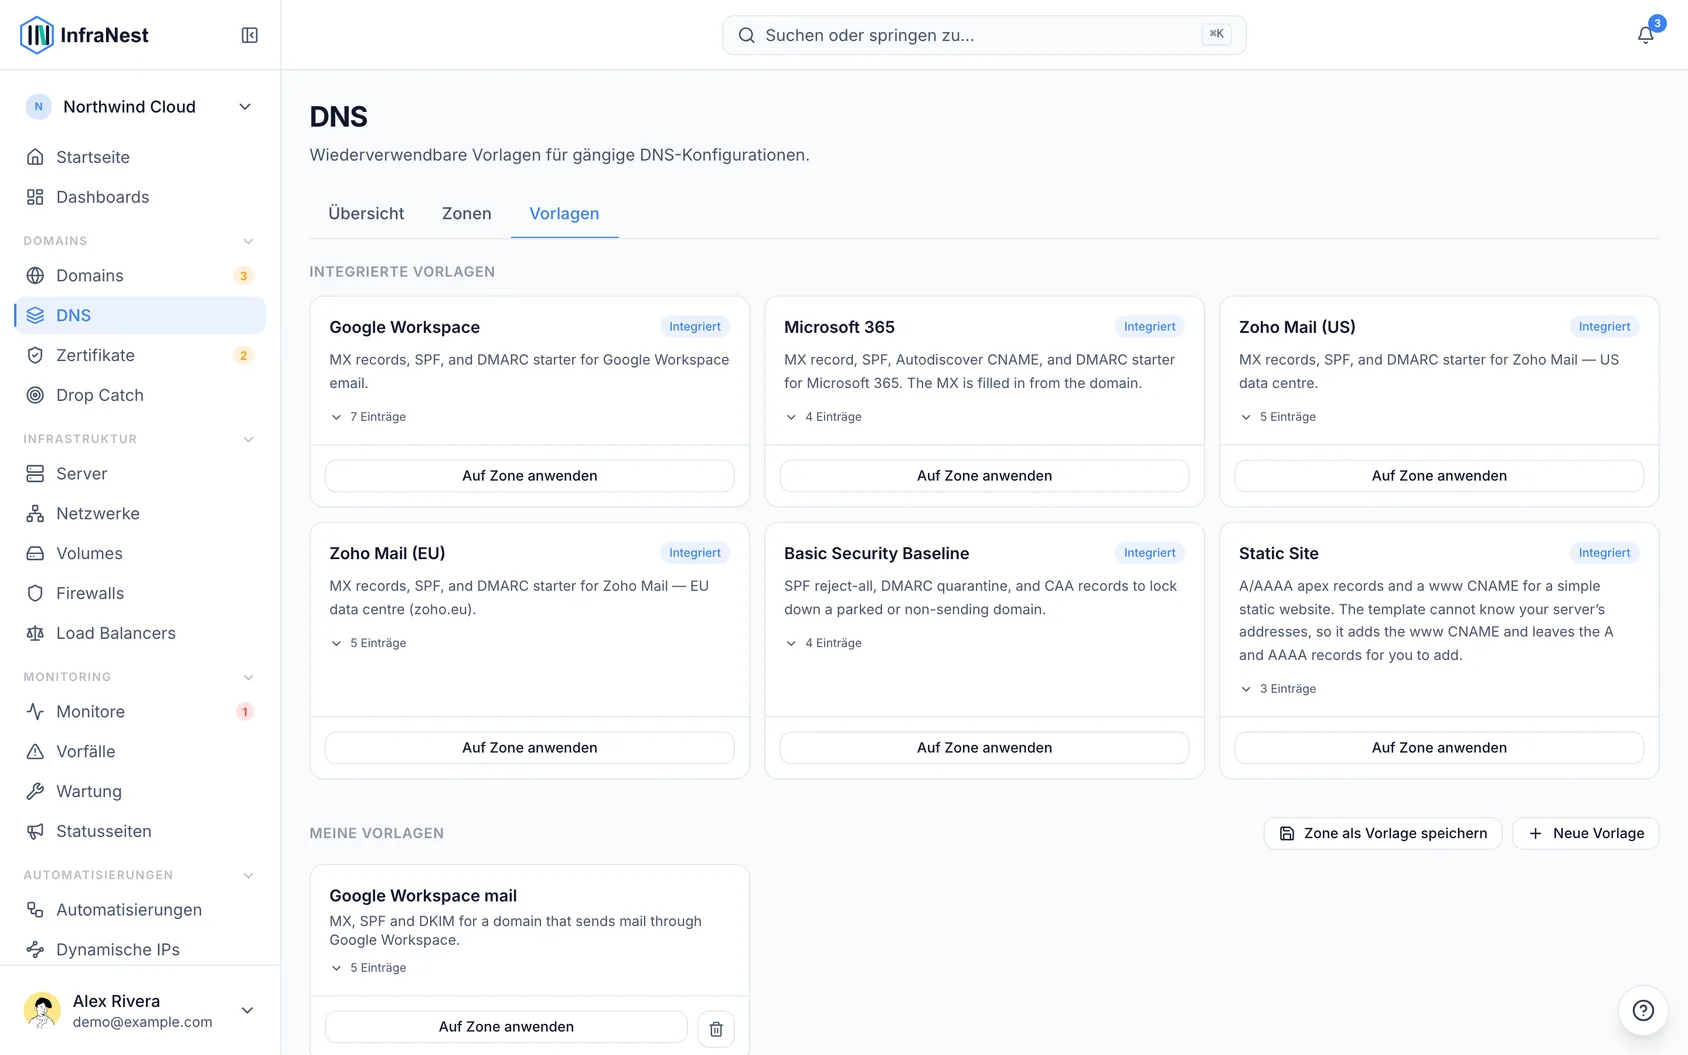Screen dimensions: 1688x1055
Task: Open Volumes drive icon
Action: point(35,553)
